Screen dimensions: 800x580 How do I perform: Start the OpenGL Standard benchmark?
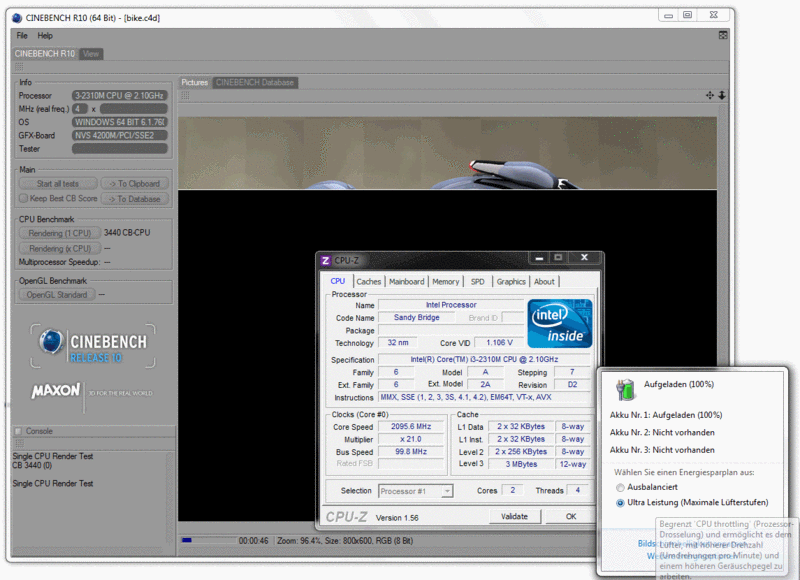(57, 295)
